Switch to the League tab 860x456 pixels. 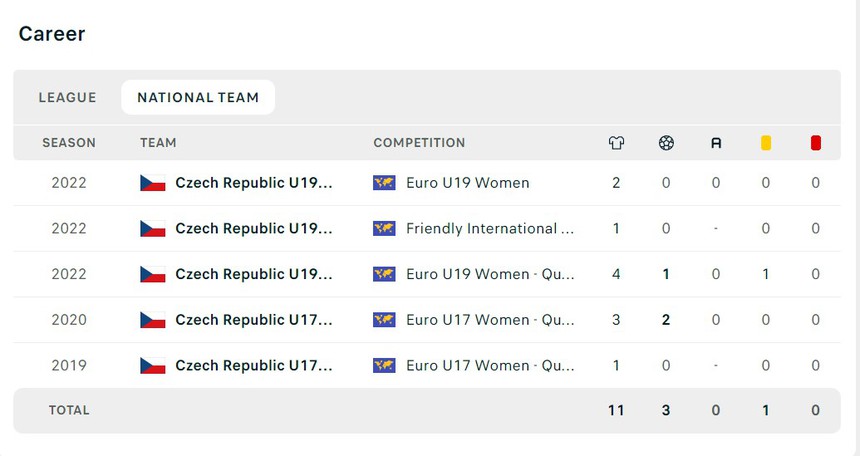point(68,98)
